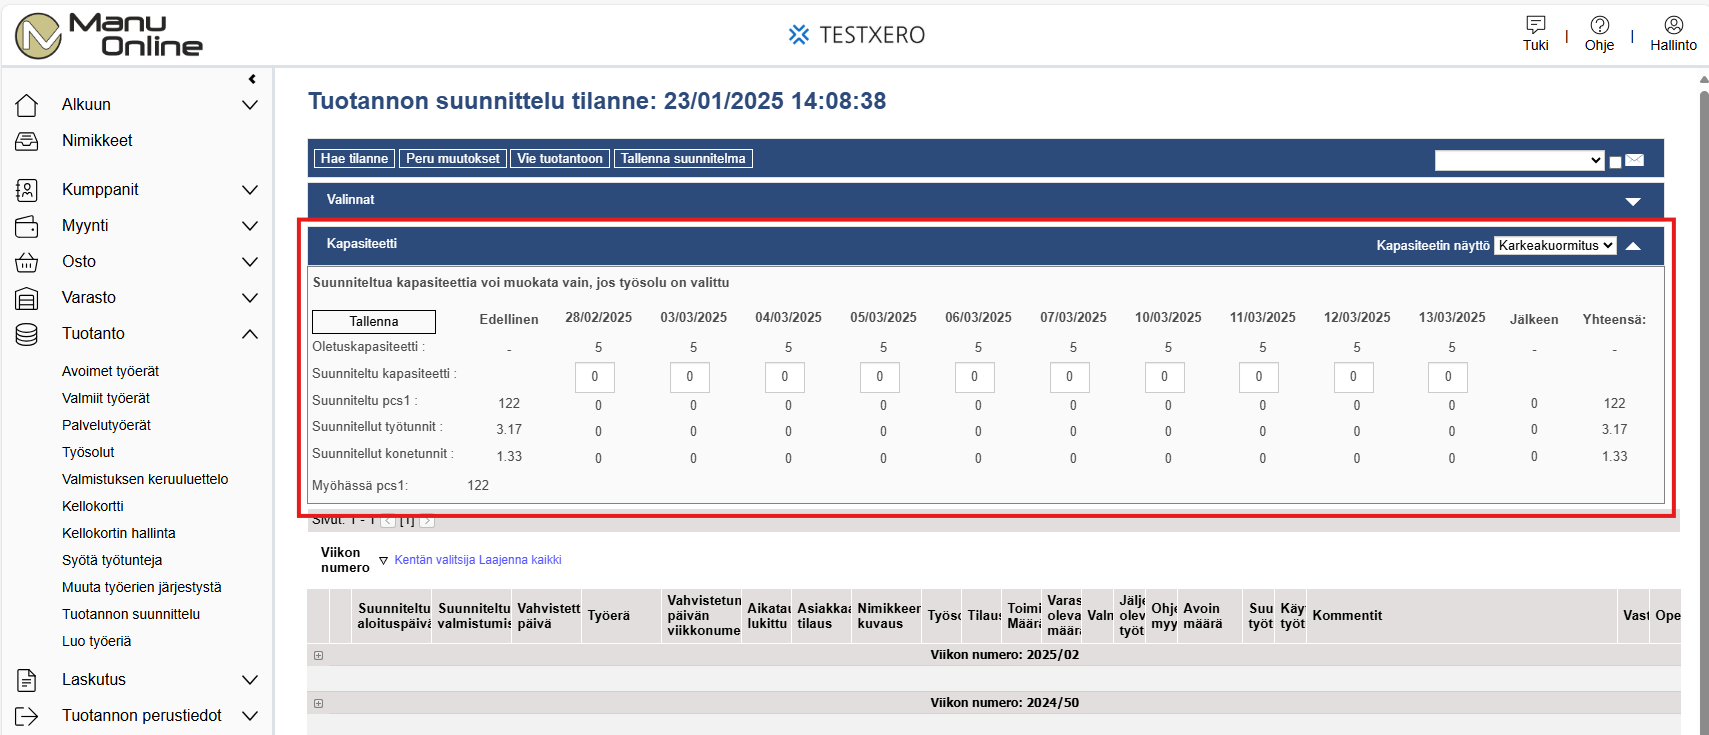Open Ohje help icon
The image size is (1709, 735).
click(x=1599, y=25)
